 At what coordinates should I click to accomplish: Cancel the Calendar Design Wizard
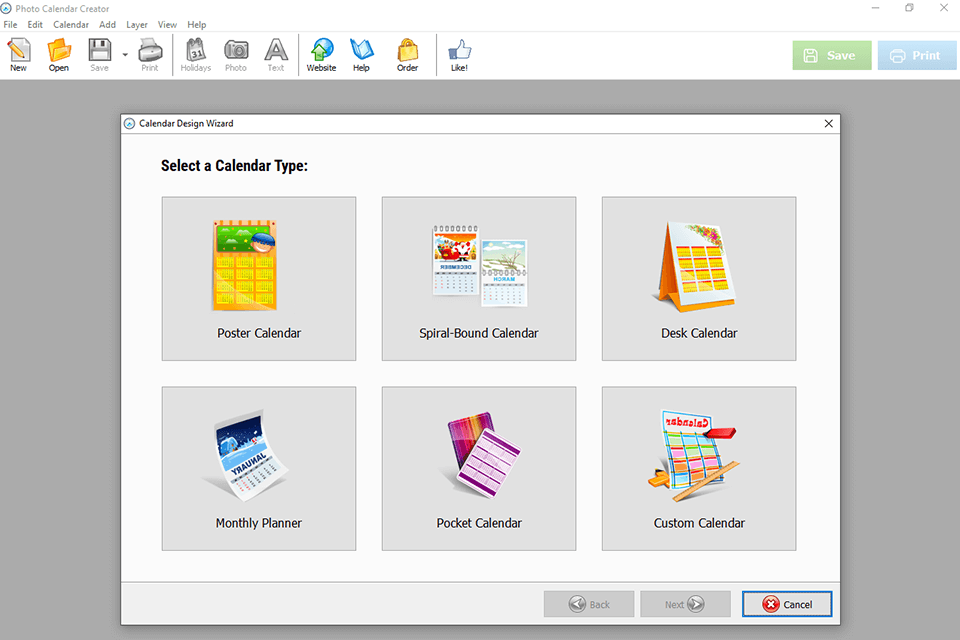tap(787, 604)
